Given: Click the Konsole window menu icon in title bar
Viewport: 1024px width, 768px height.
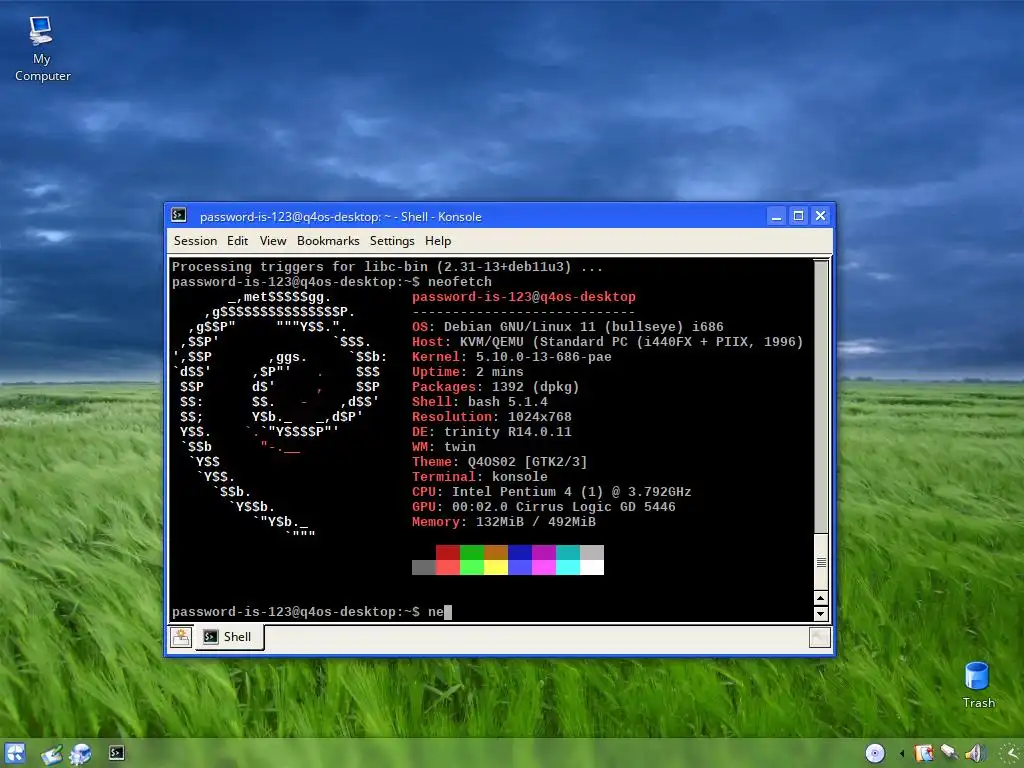Looking at the screenshot, I should tap(178, 216).
